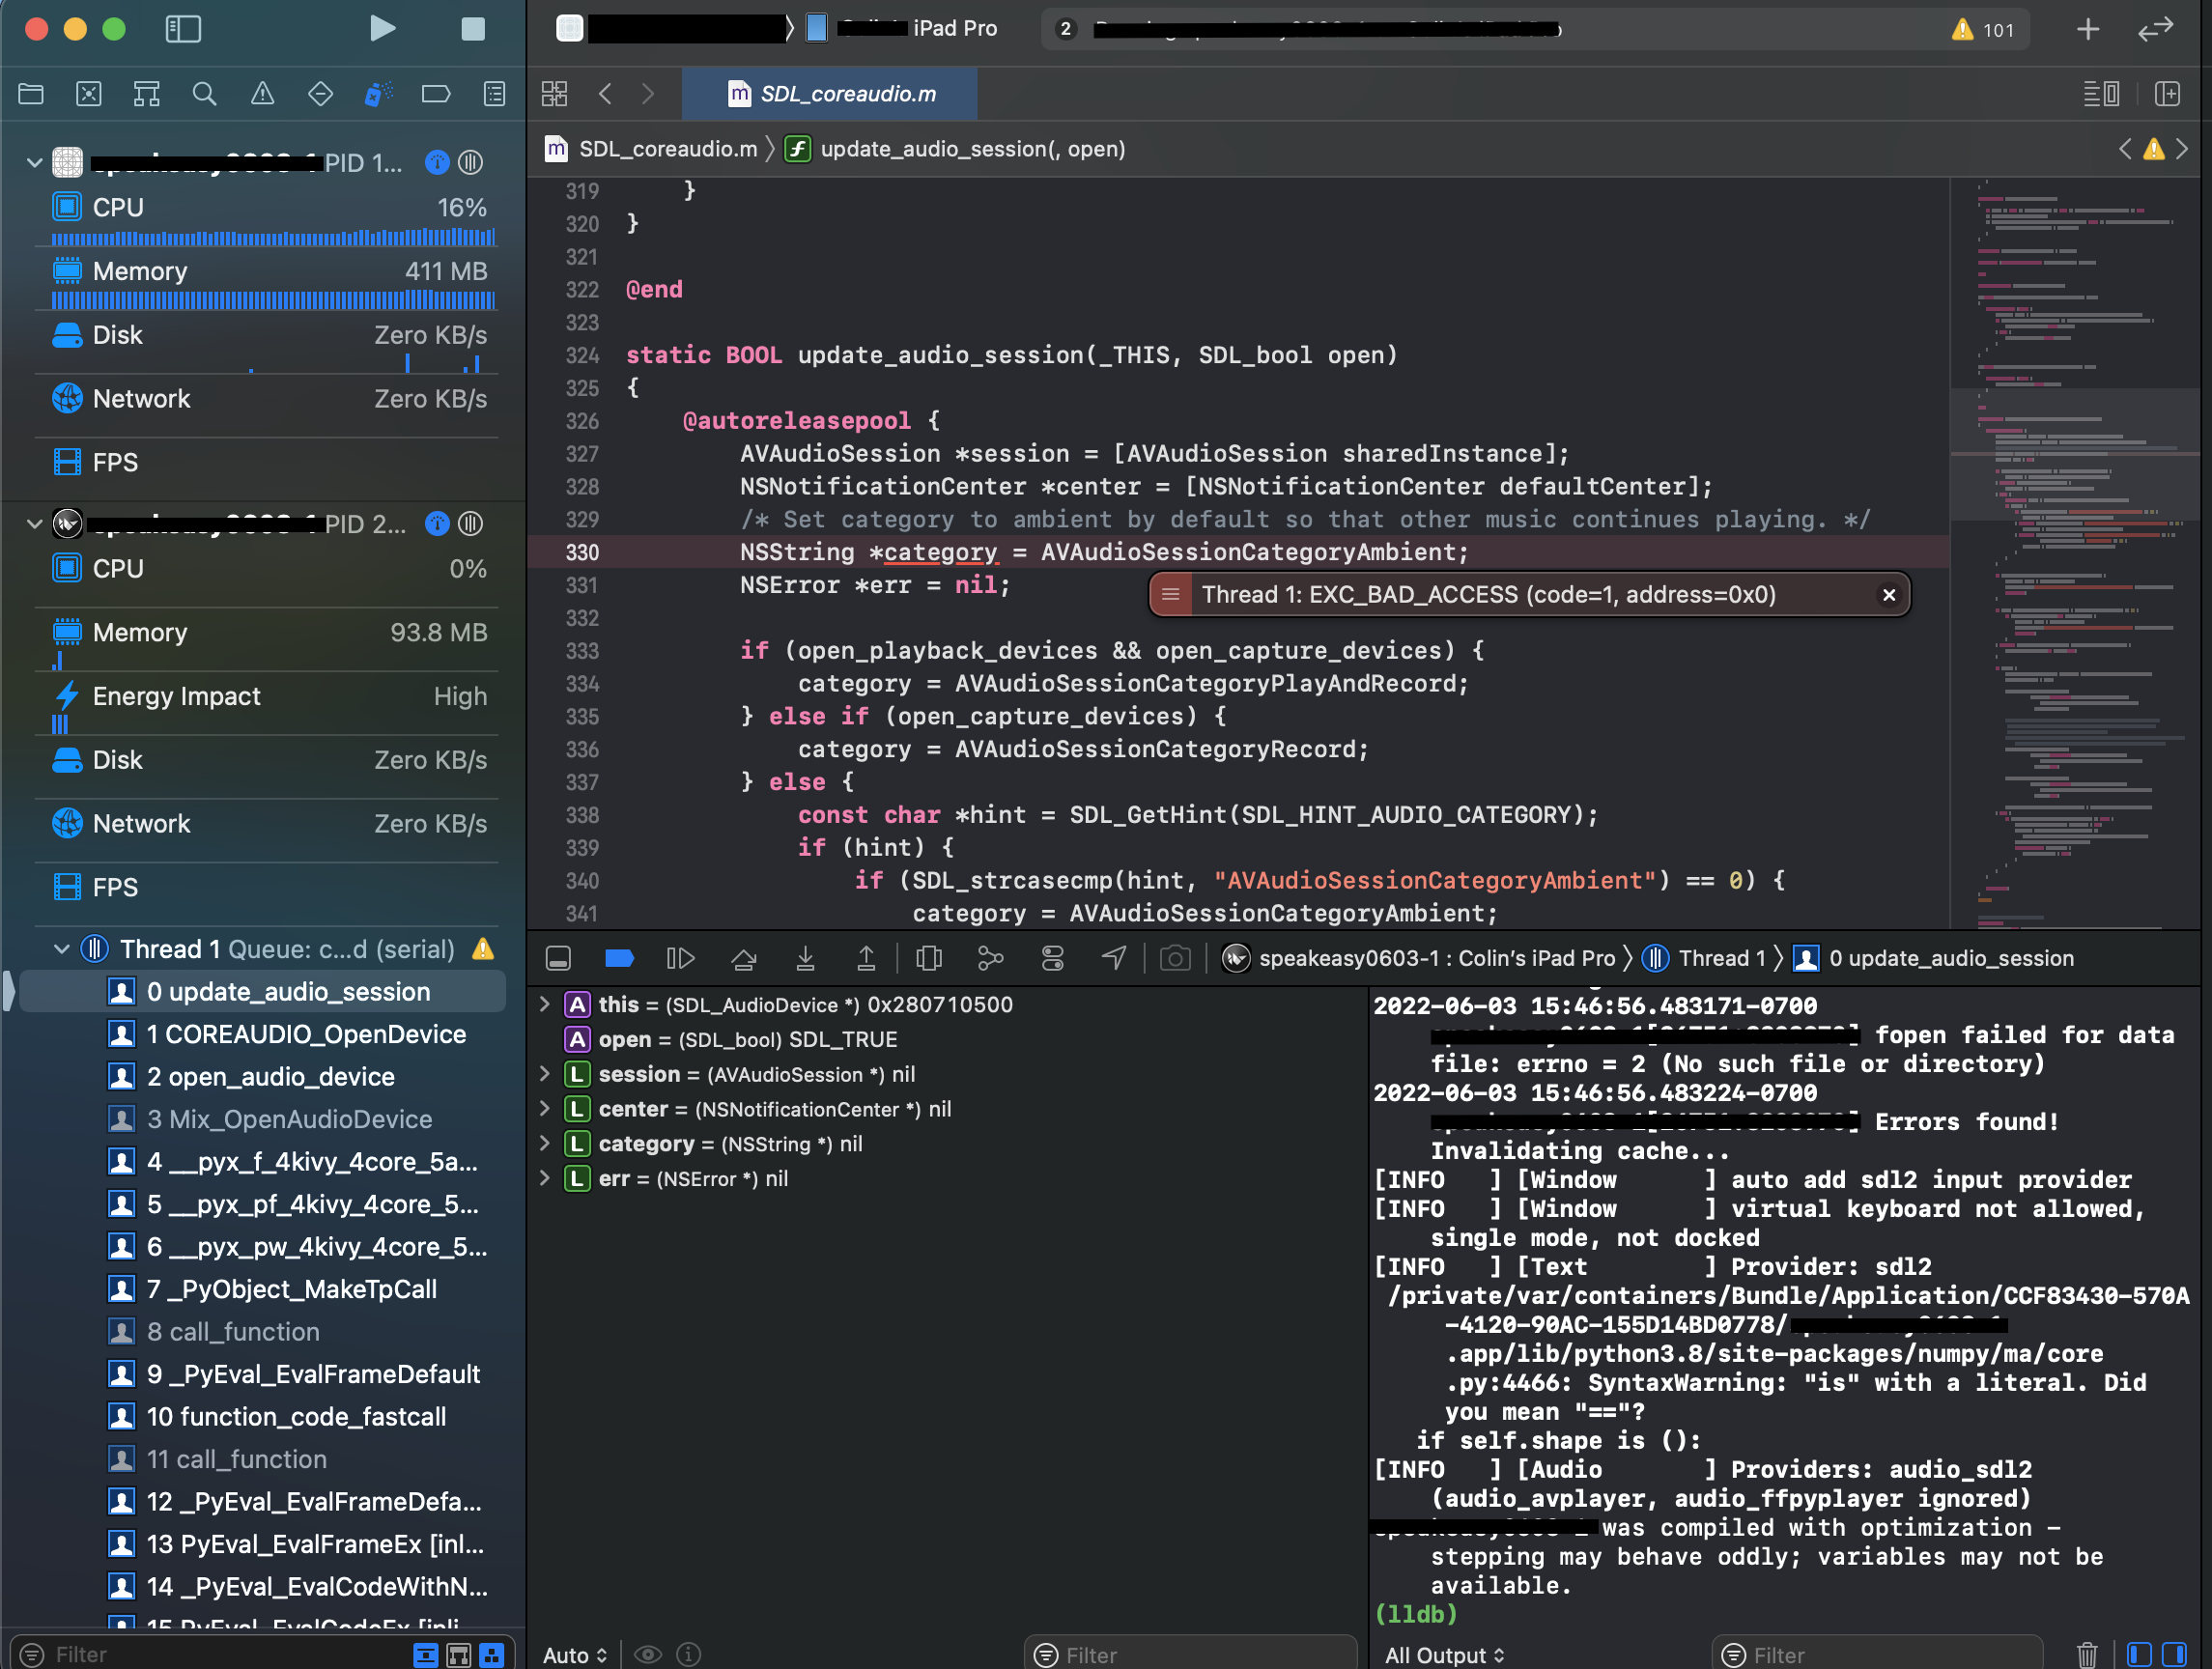
Task: Collapse Thread 1 in debug navigator
Action: click(61, 949)
